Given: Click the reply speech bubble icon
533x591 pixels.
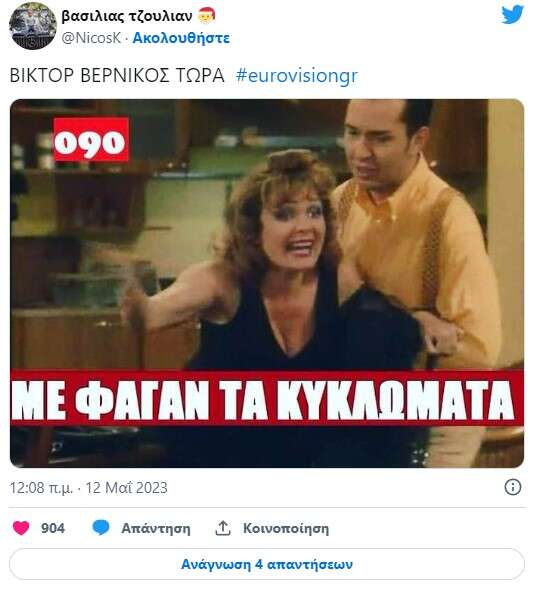Looking at the screenshot, I should coord(101,528).
